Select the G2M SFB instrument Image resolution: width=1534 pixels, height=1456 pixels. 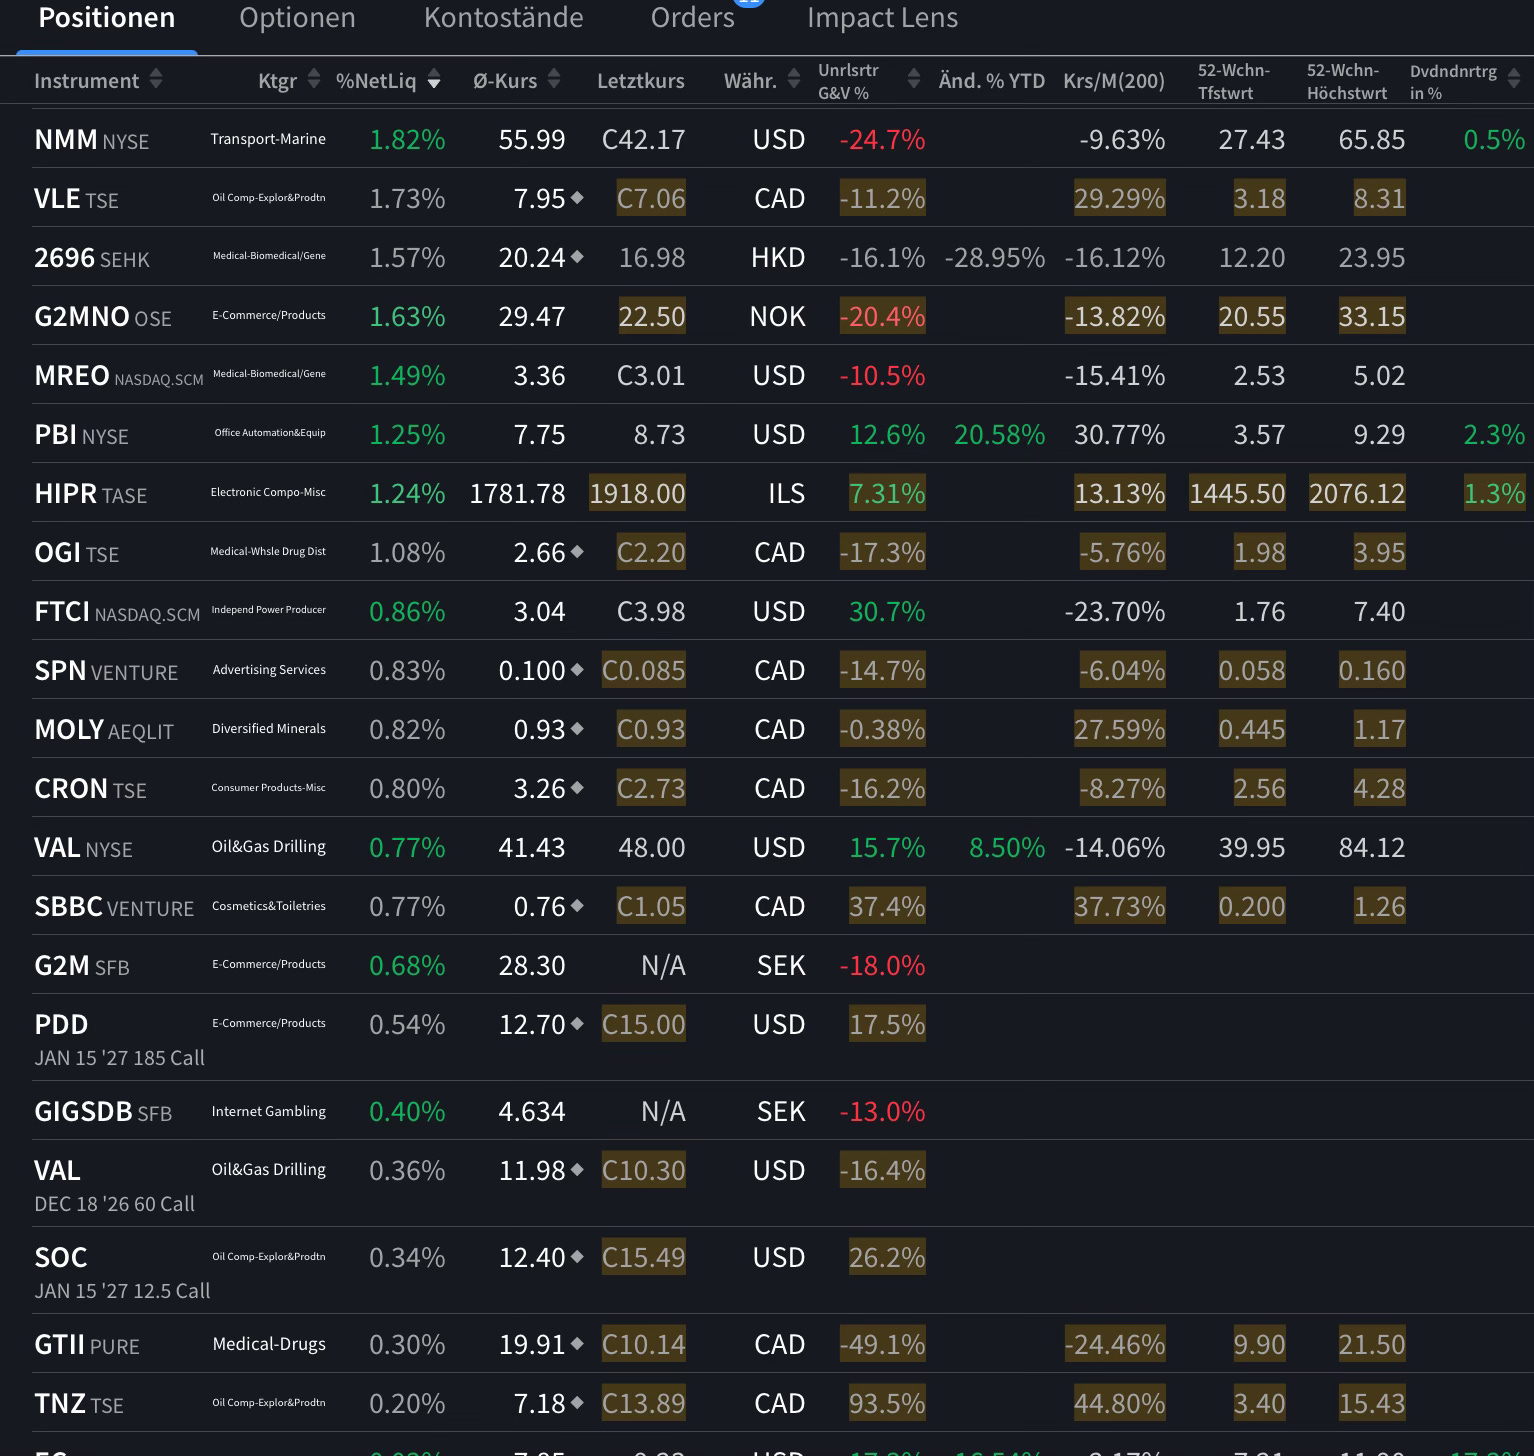82,966
